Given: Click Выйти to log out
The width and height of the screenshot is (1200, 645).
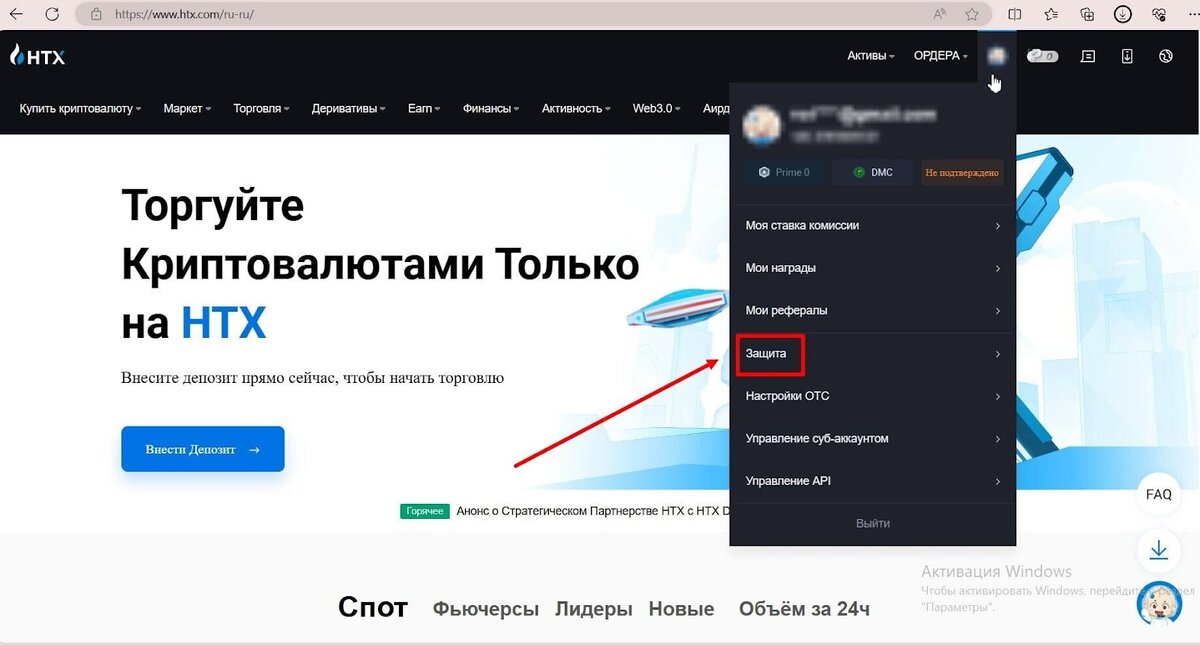Looking at the screenshot, I should (x=873, y=523).
